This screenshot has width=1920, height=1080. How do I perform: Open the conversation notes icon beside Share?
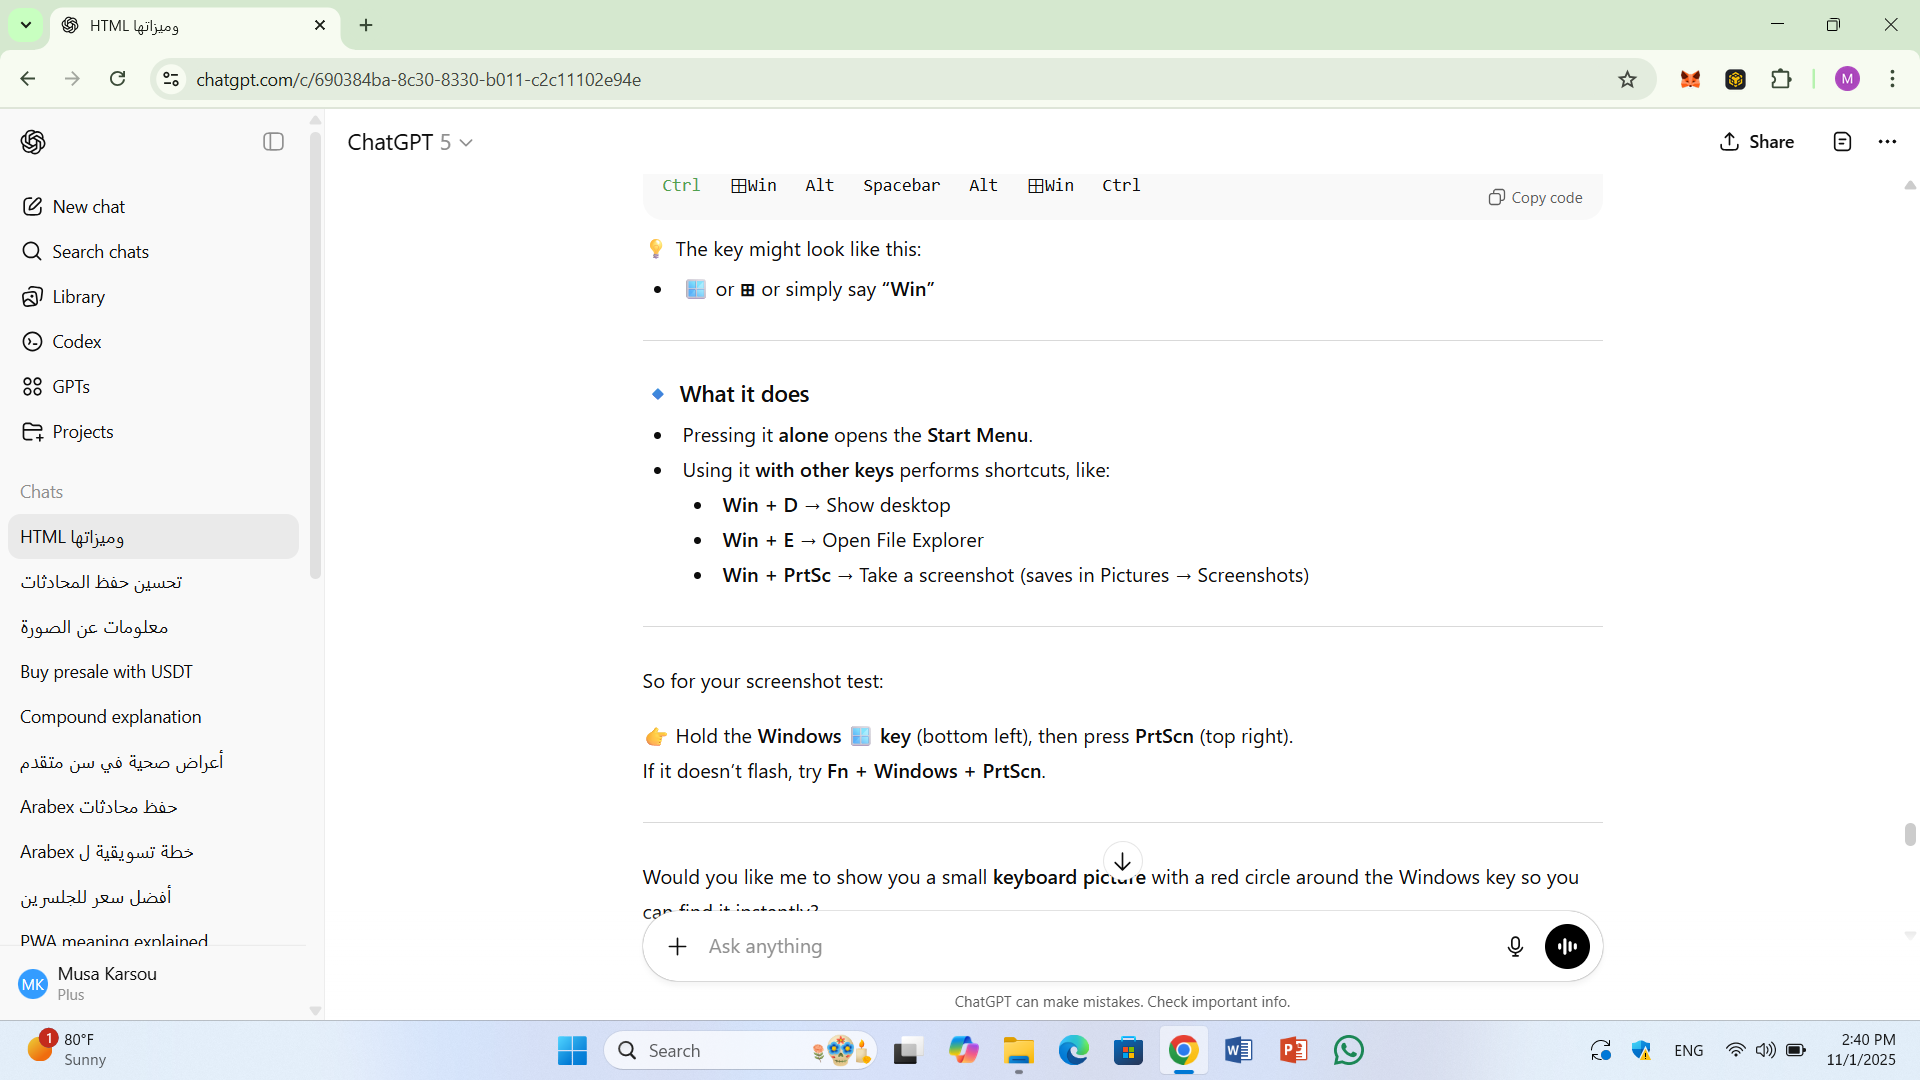pyautogui.click(x=1842, y=142)
